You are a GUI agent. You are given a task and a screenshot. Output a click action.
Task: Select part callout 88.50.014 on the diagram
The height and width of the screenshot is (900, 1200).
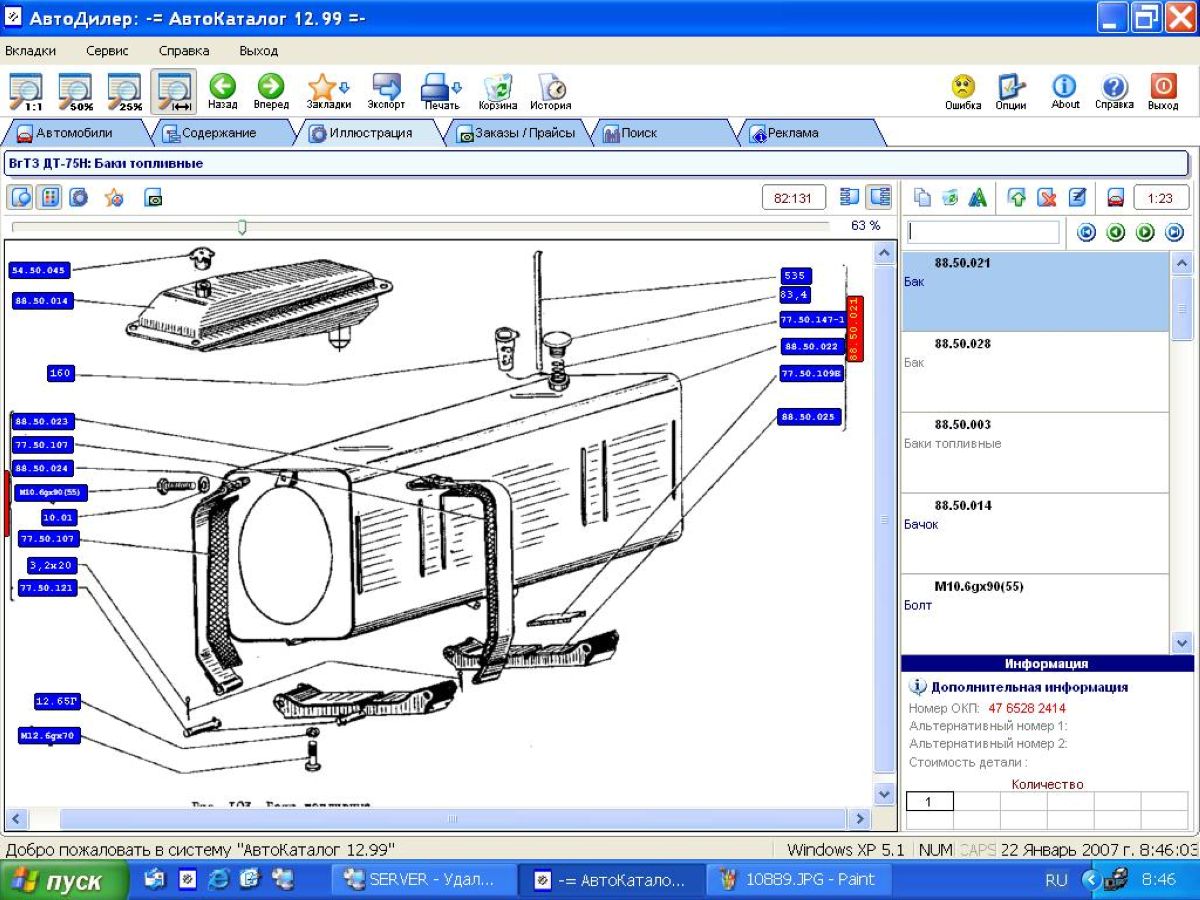pyautogui.click(x=43, y=300)
